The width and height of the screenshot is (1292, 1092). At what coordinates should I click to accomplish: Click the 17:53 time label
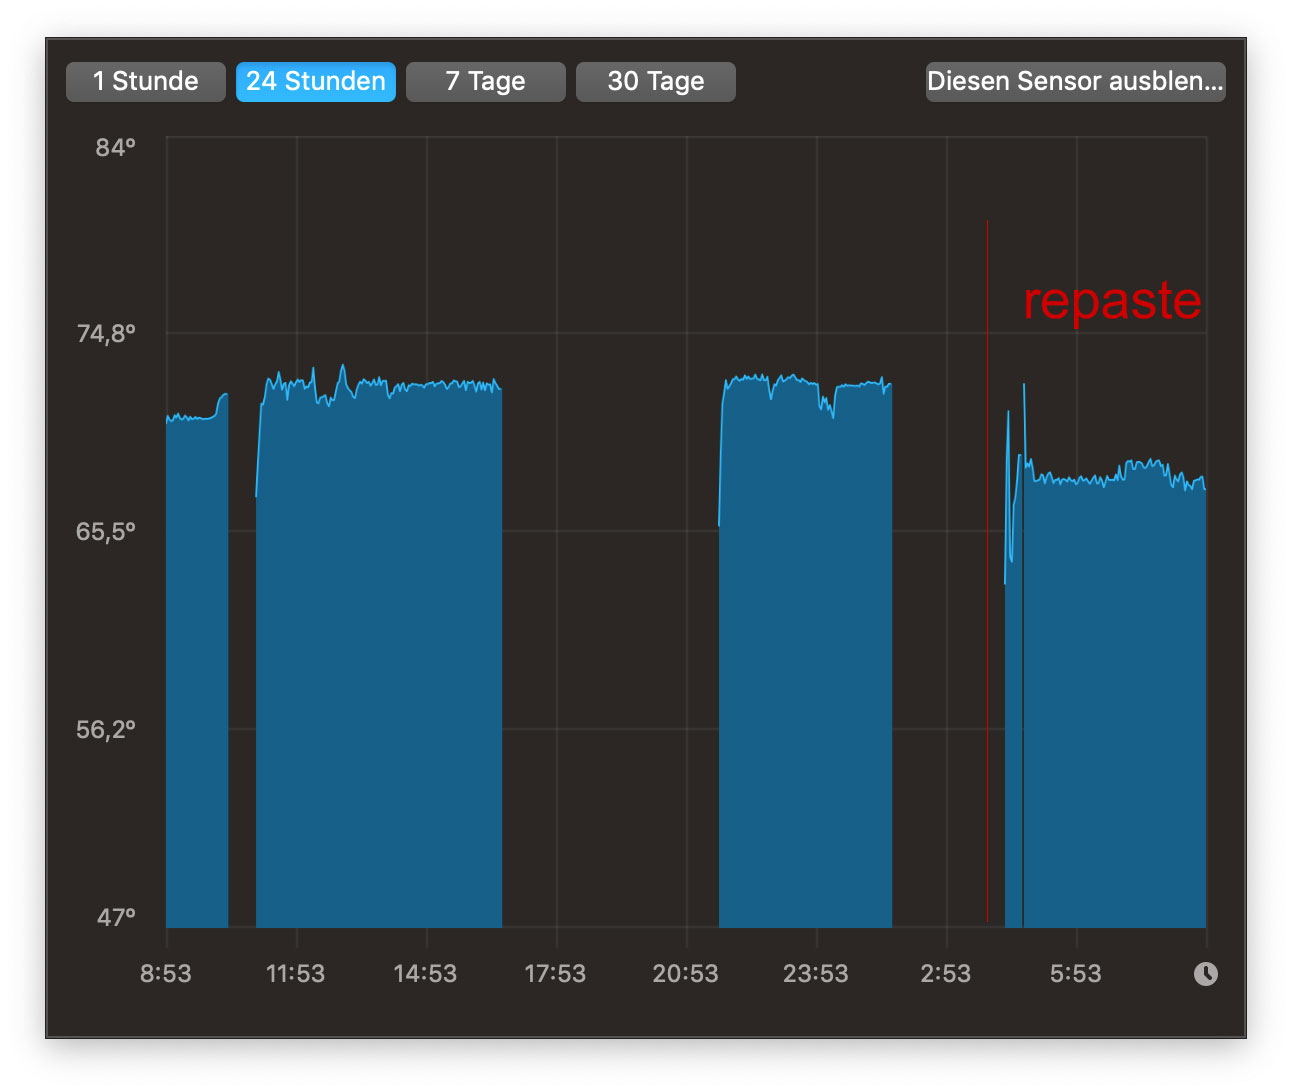(x=556, y=974)
